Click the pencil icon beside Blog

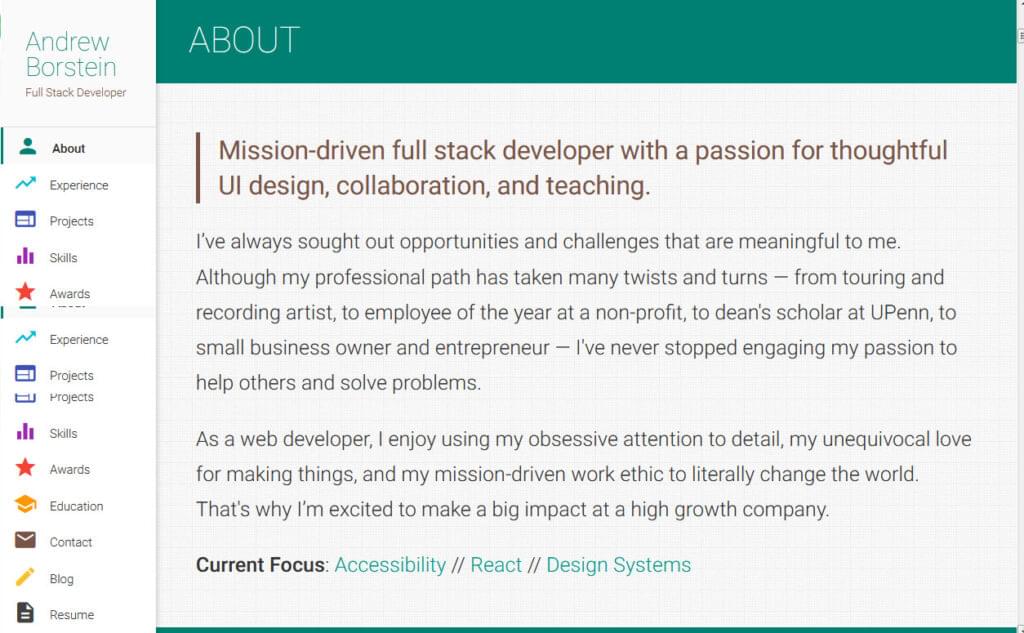tap(24, 578)
